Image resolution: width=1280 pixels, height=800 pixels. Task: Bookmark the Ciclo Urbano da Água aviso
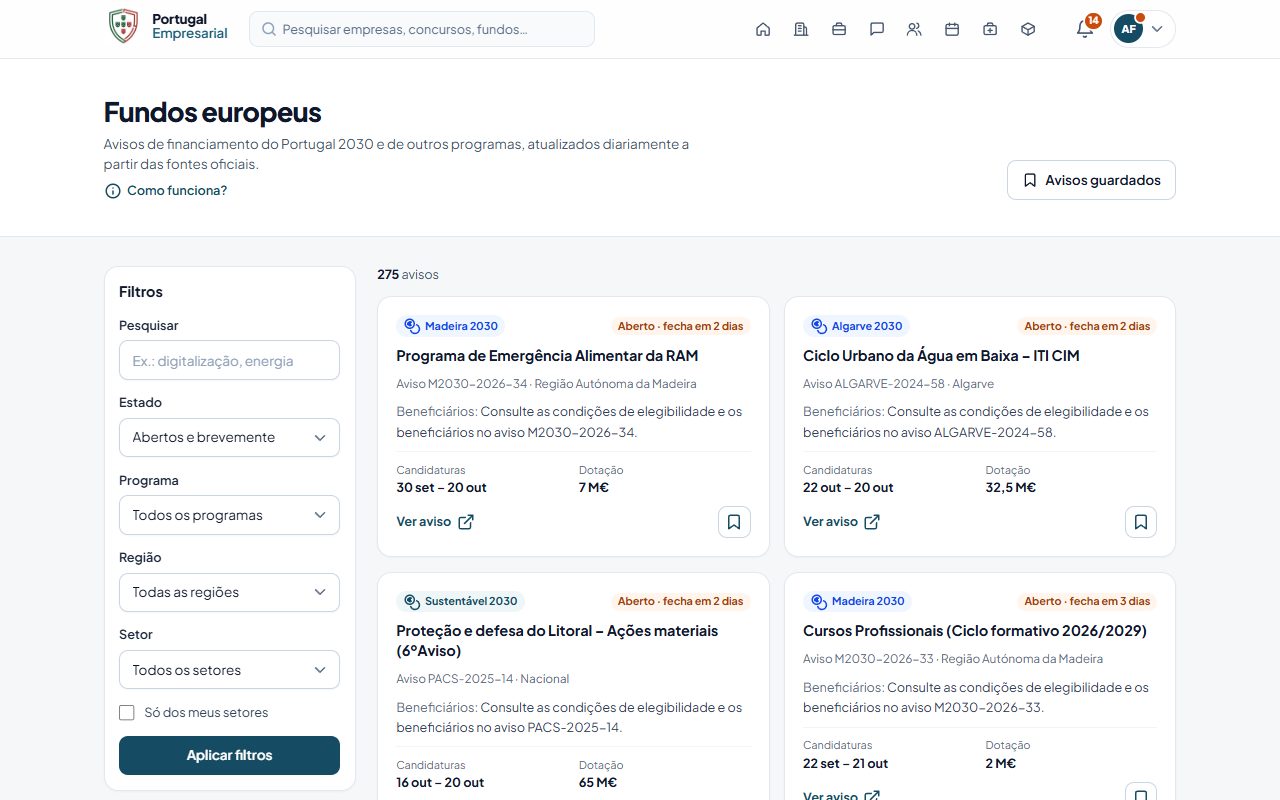point(1141,522)
